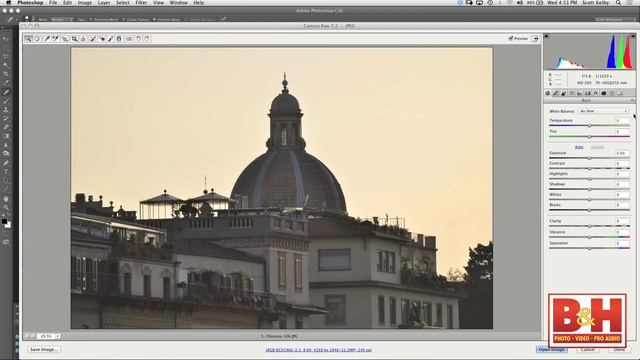Choose the Straighten tool
Image resolution: width=640 pixels, height=360 pixels.
(83, 39)
